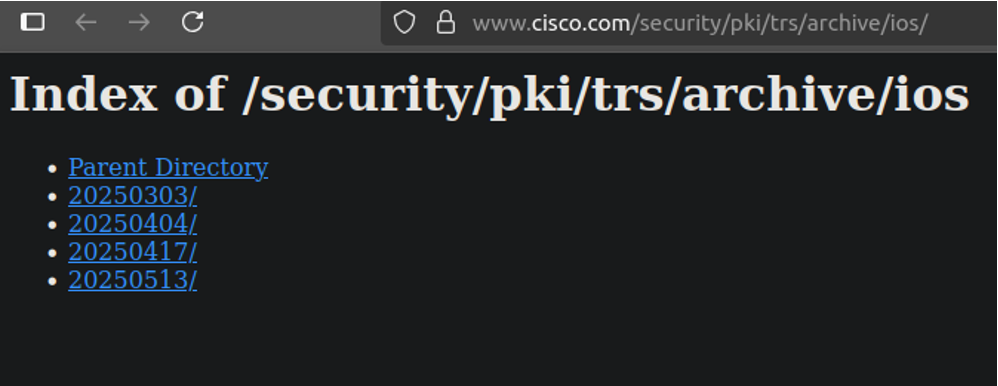Viewport: 998px width, 386px height.
Task: Go back using the left arrow
Action: point(86,22)
